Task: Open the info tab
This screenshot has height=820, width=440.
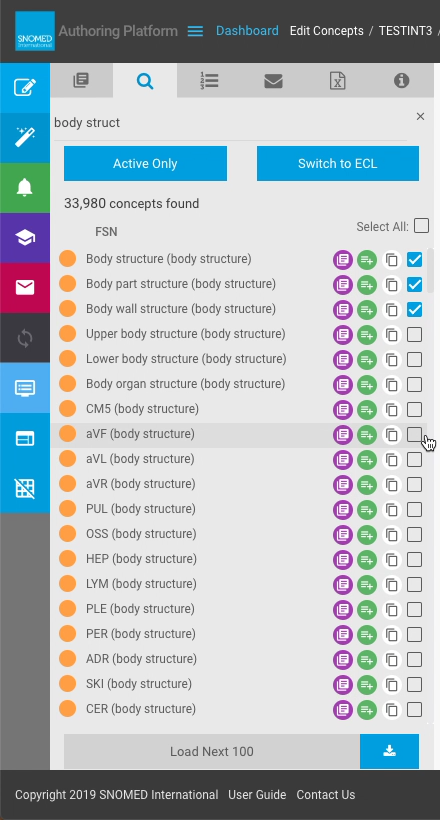Action: (x=401, y=81)
